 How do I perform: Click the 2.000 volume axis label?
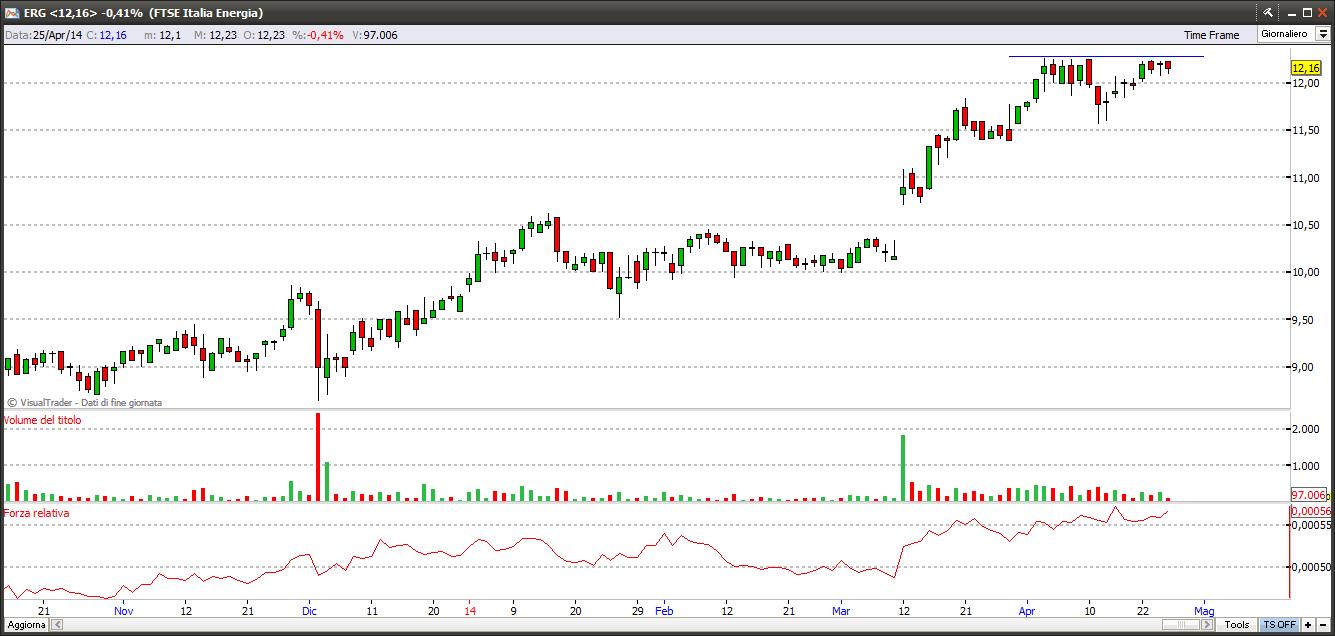click(1304, 430)
